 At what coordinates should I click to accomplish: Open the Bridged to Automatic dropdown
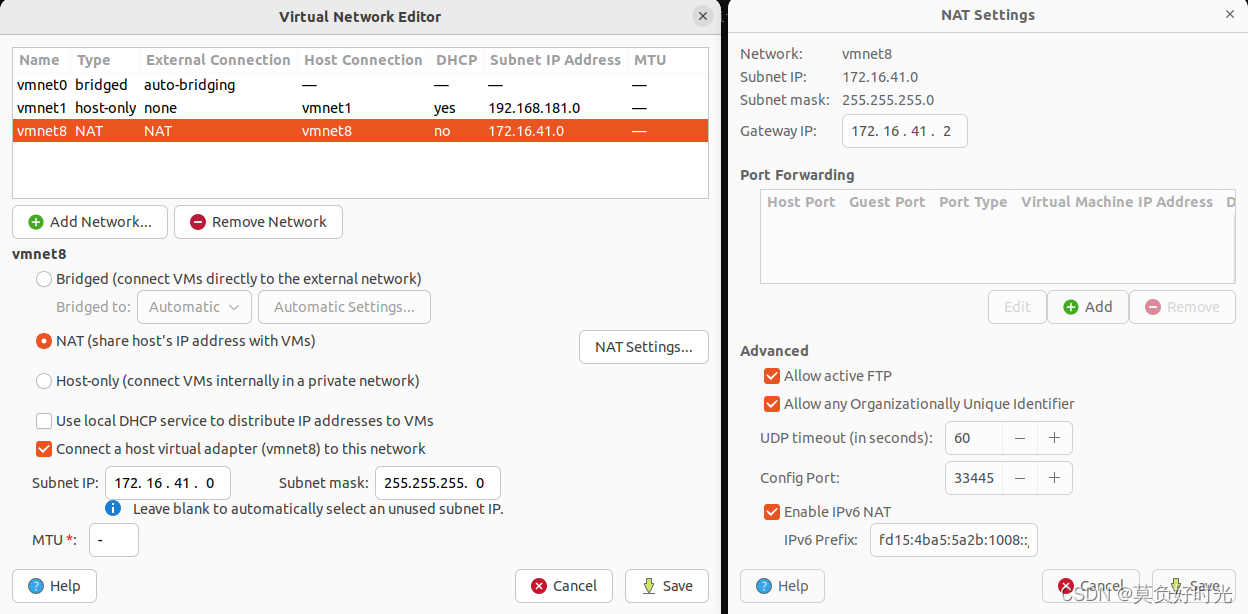[x=194, y=307]
